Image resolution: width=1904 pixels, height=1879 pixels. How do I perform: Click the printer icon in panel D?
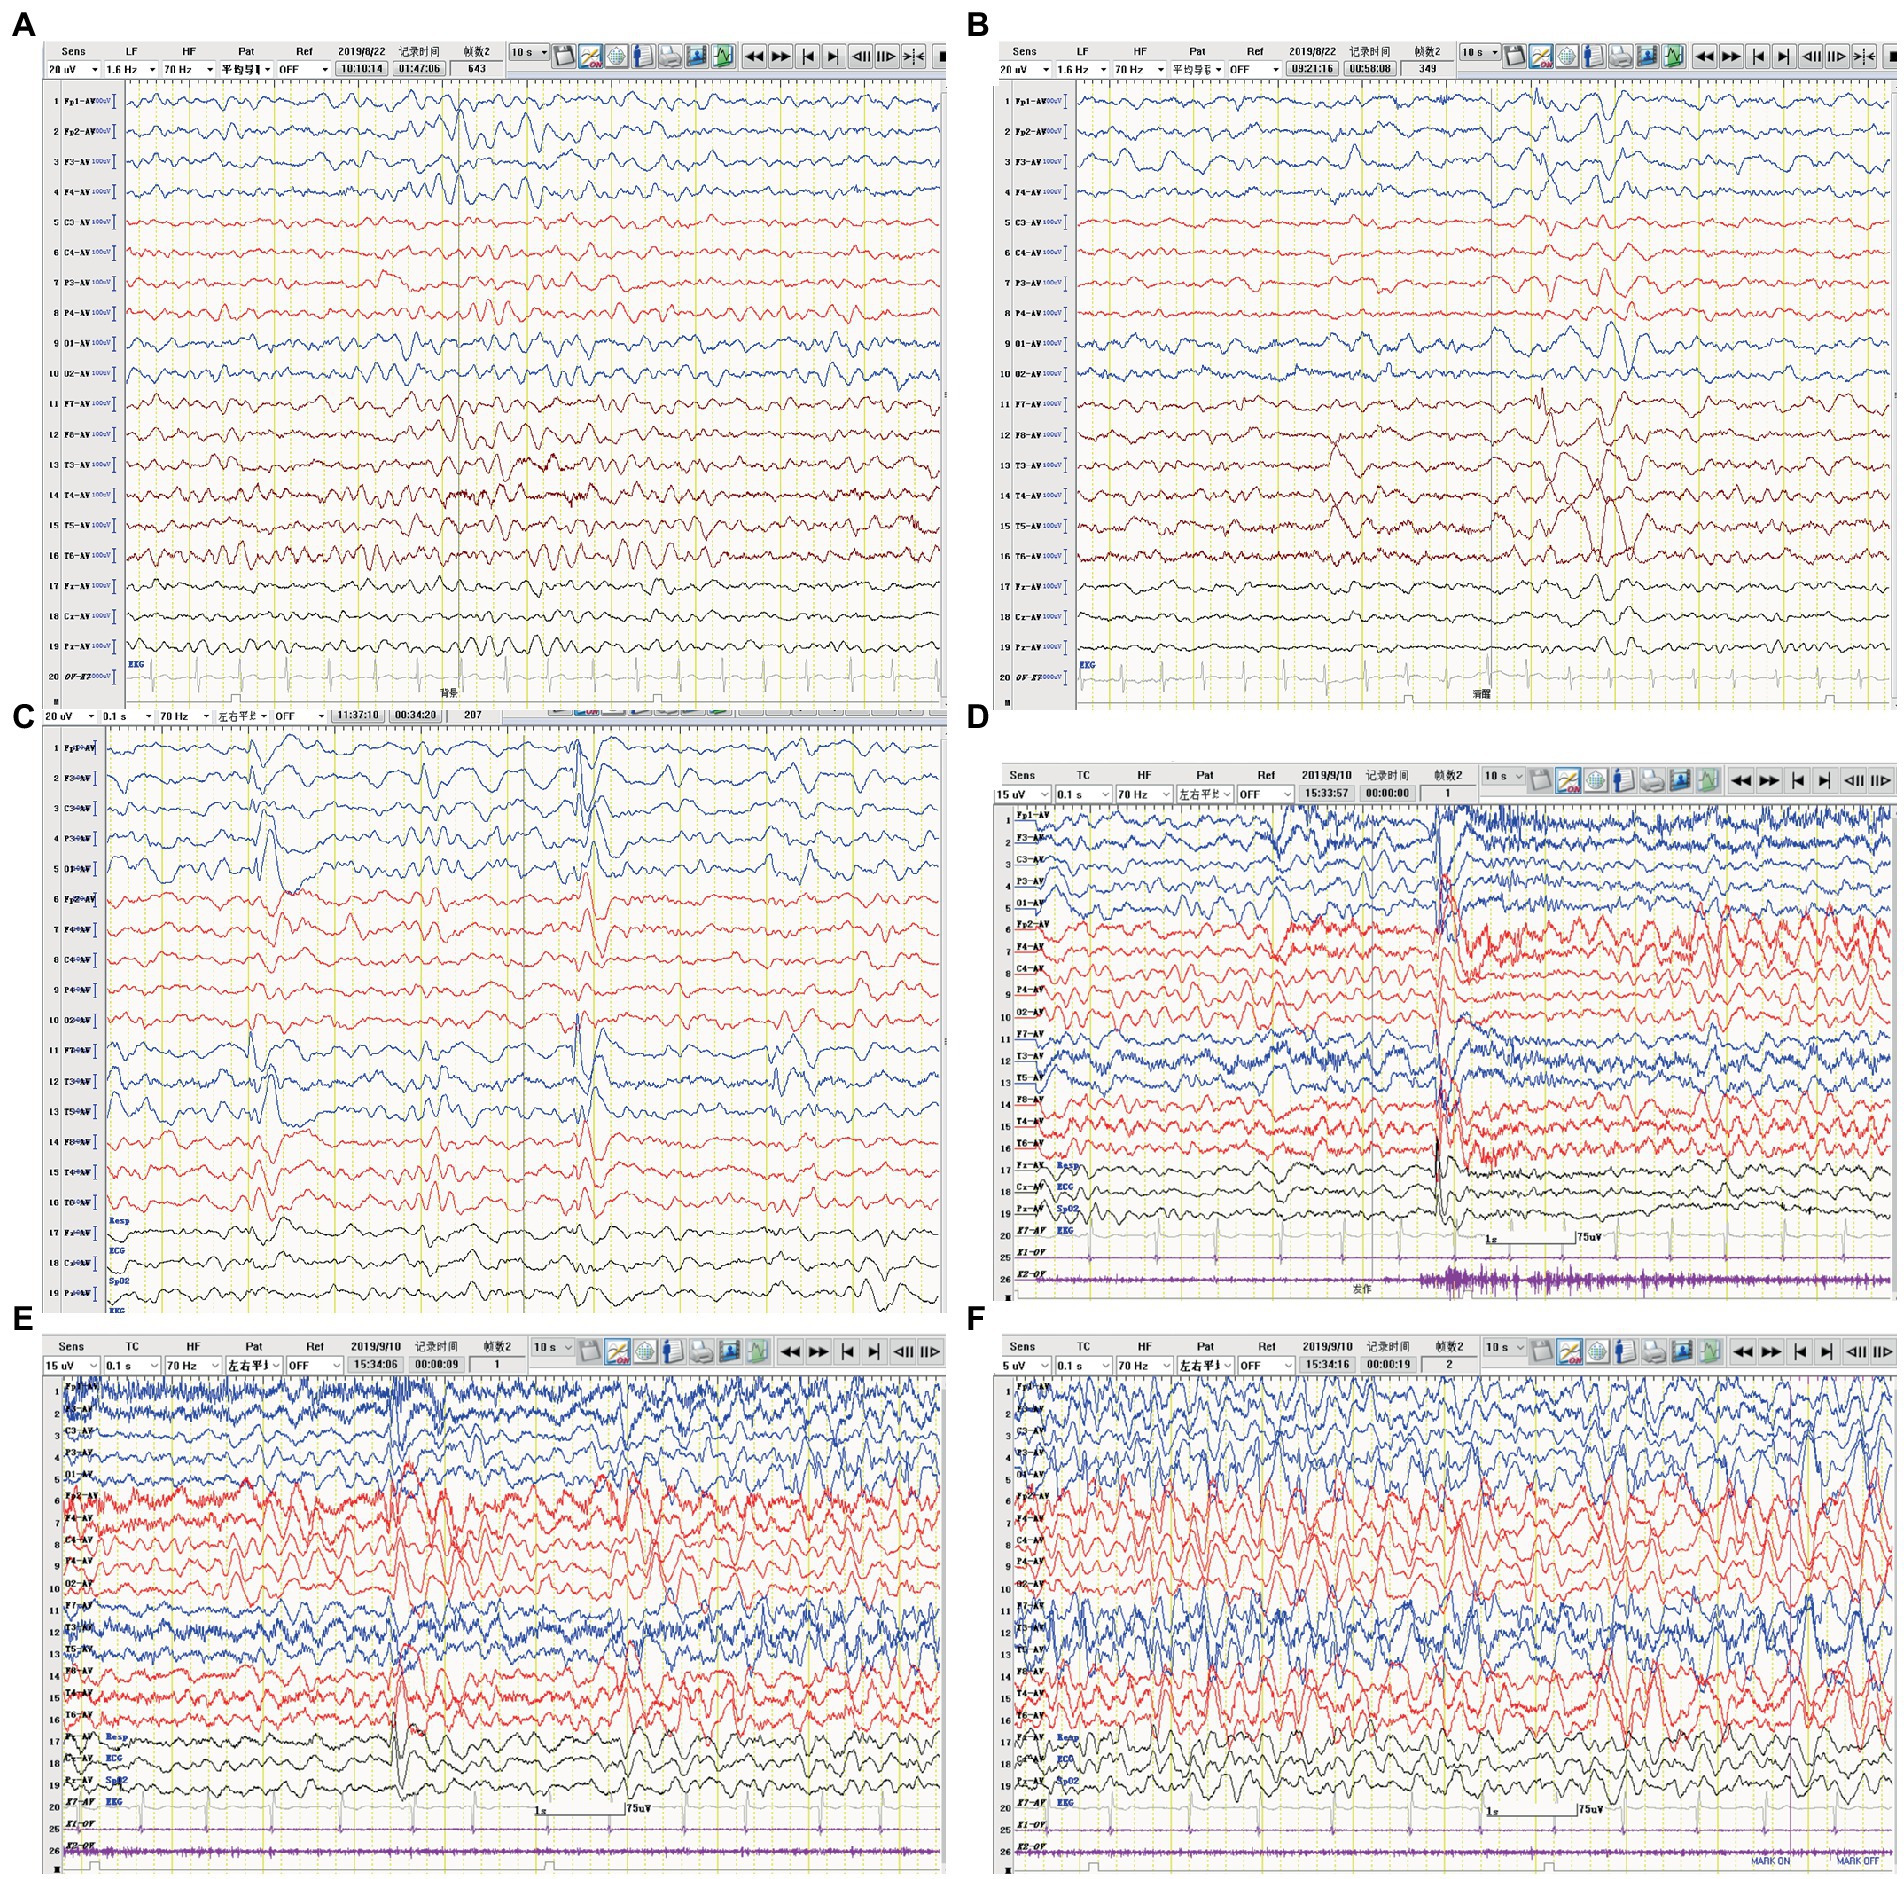tap(1652, 781)
